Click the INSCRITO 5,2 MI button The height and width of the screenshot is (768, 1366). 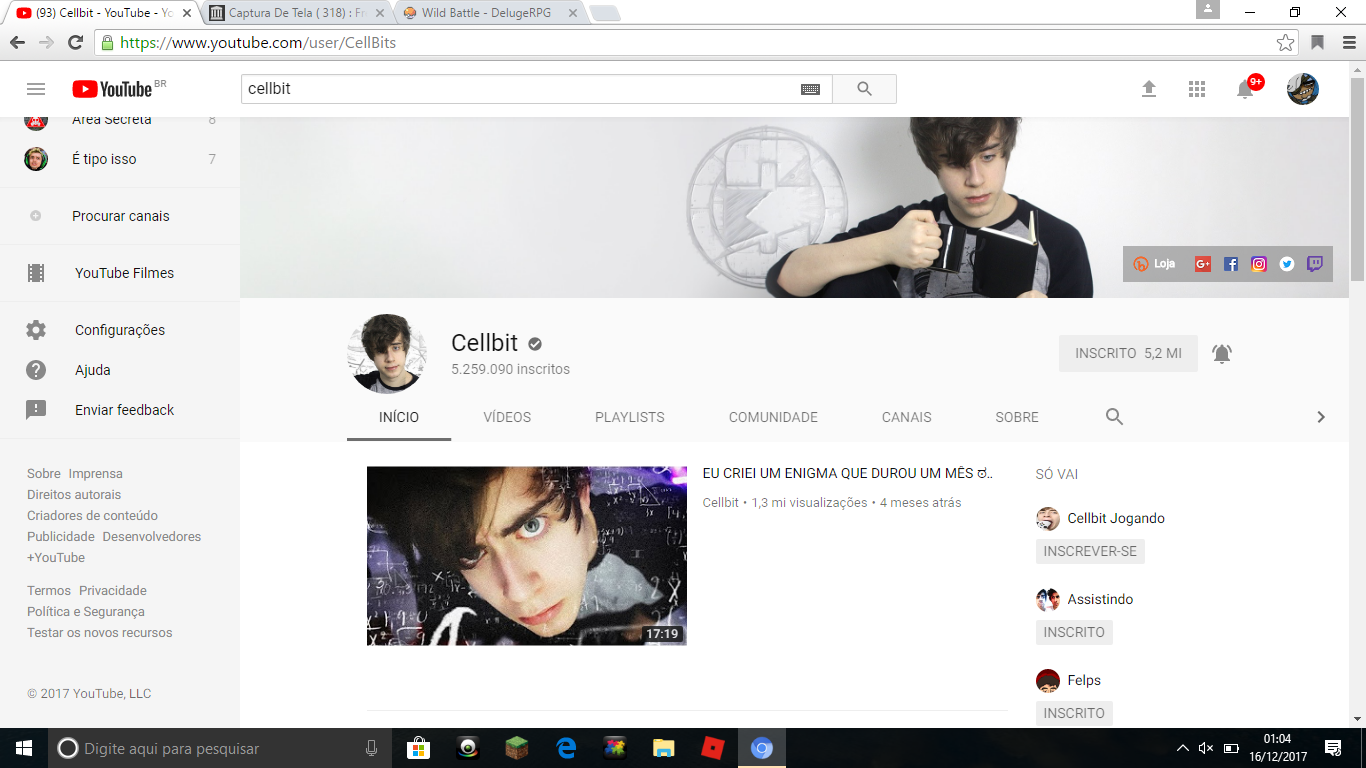click(x=1128, y=353)
